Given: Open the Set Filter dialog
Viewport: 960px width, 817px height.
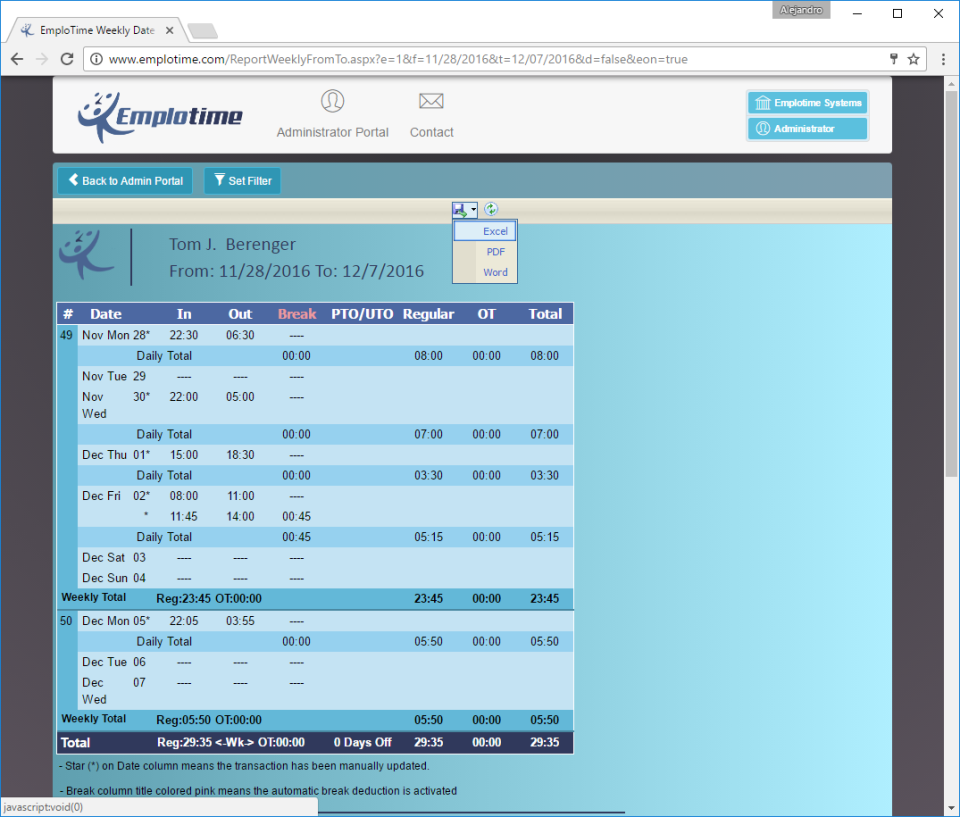Looking at the screenshot, I should pyautogui.click(x=242, y=180).
